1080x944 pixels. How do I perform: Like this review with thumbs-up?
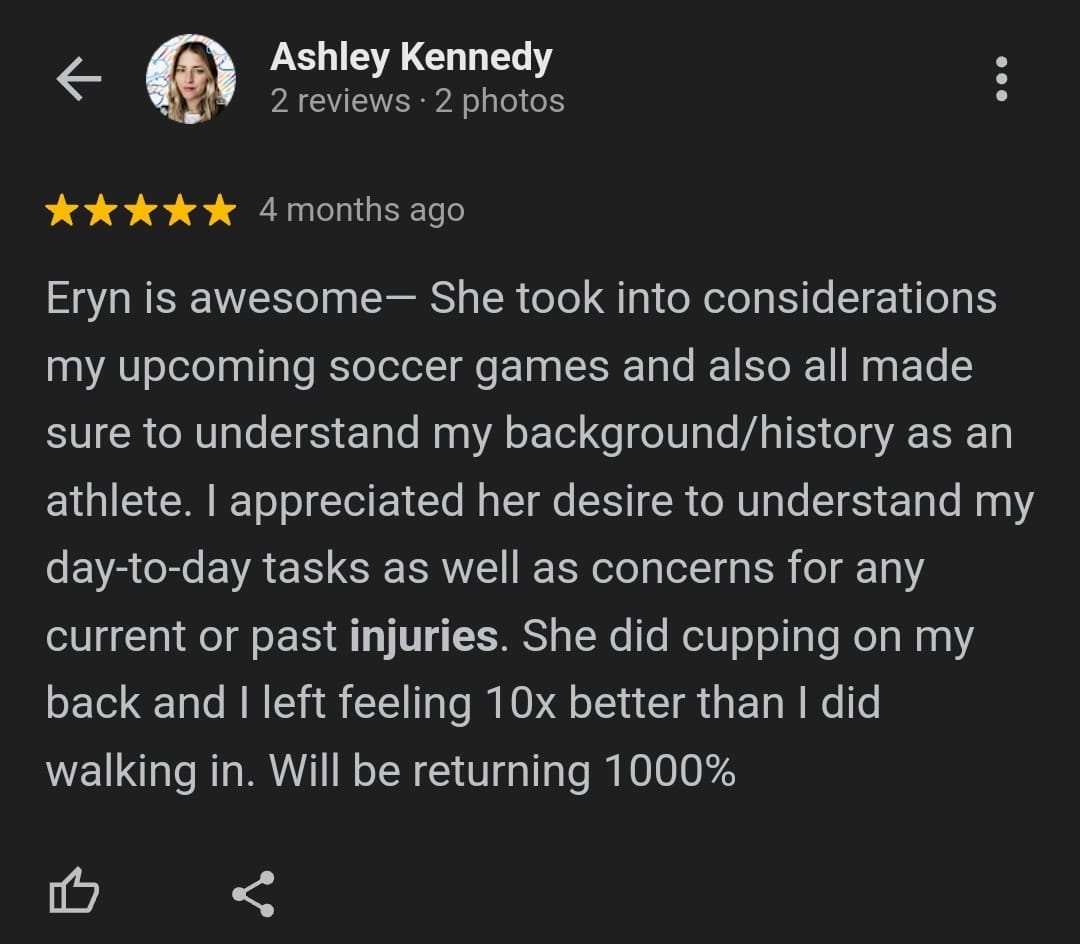tap(74, 892)
